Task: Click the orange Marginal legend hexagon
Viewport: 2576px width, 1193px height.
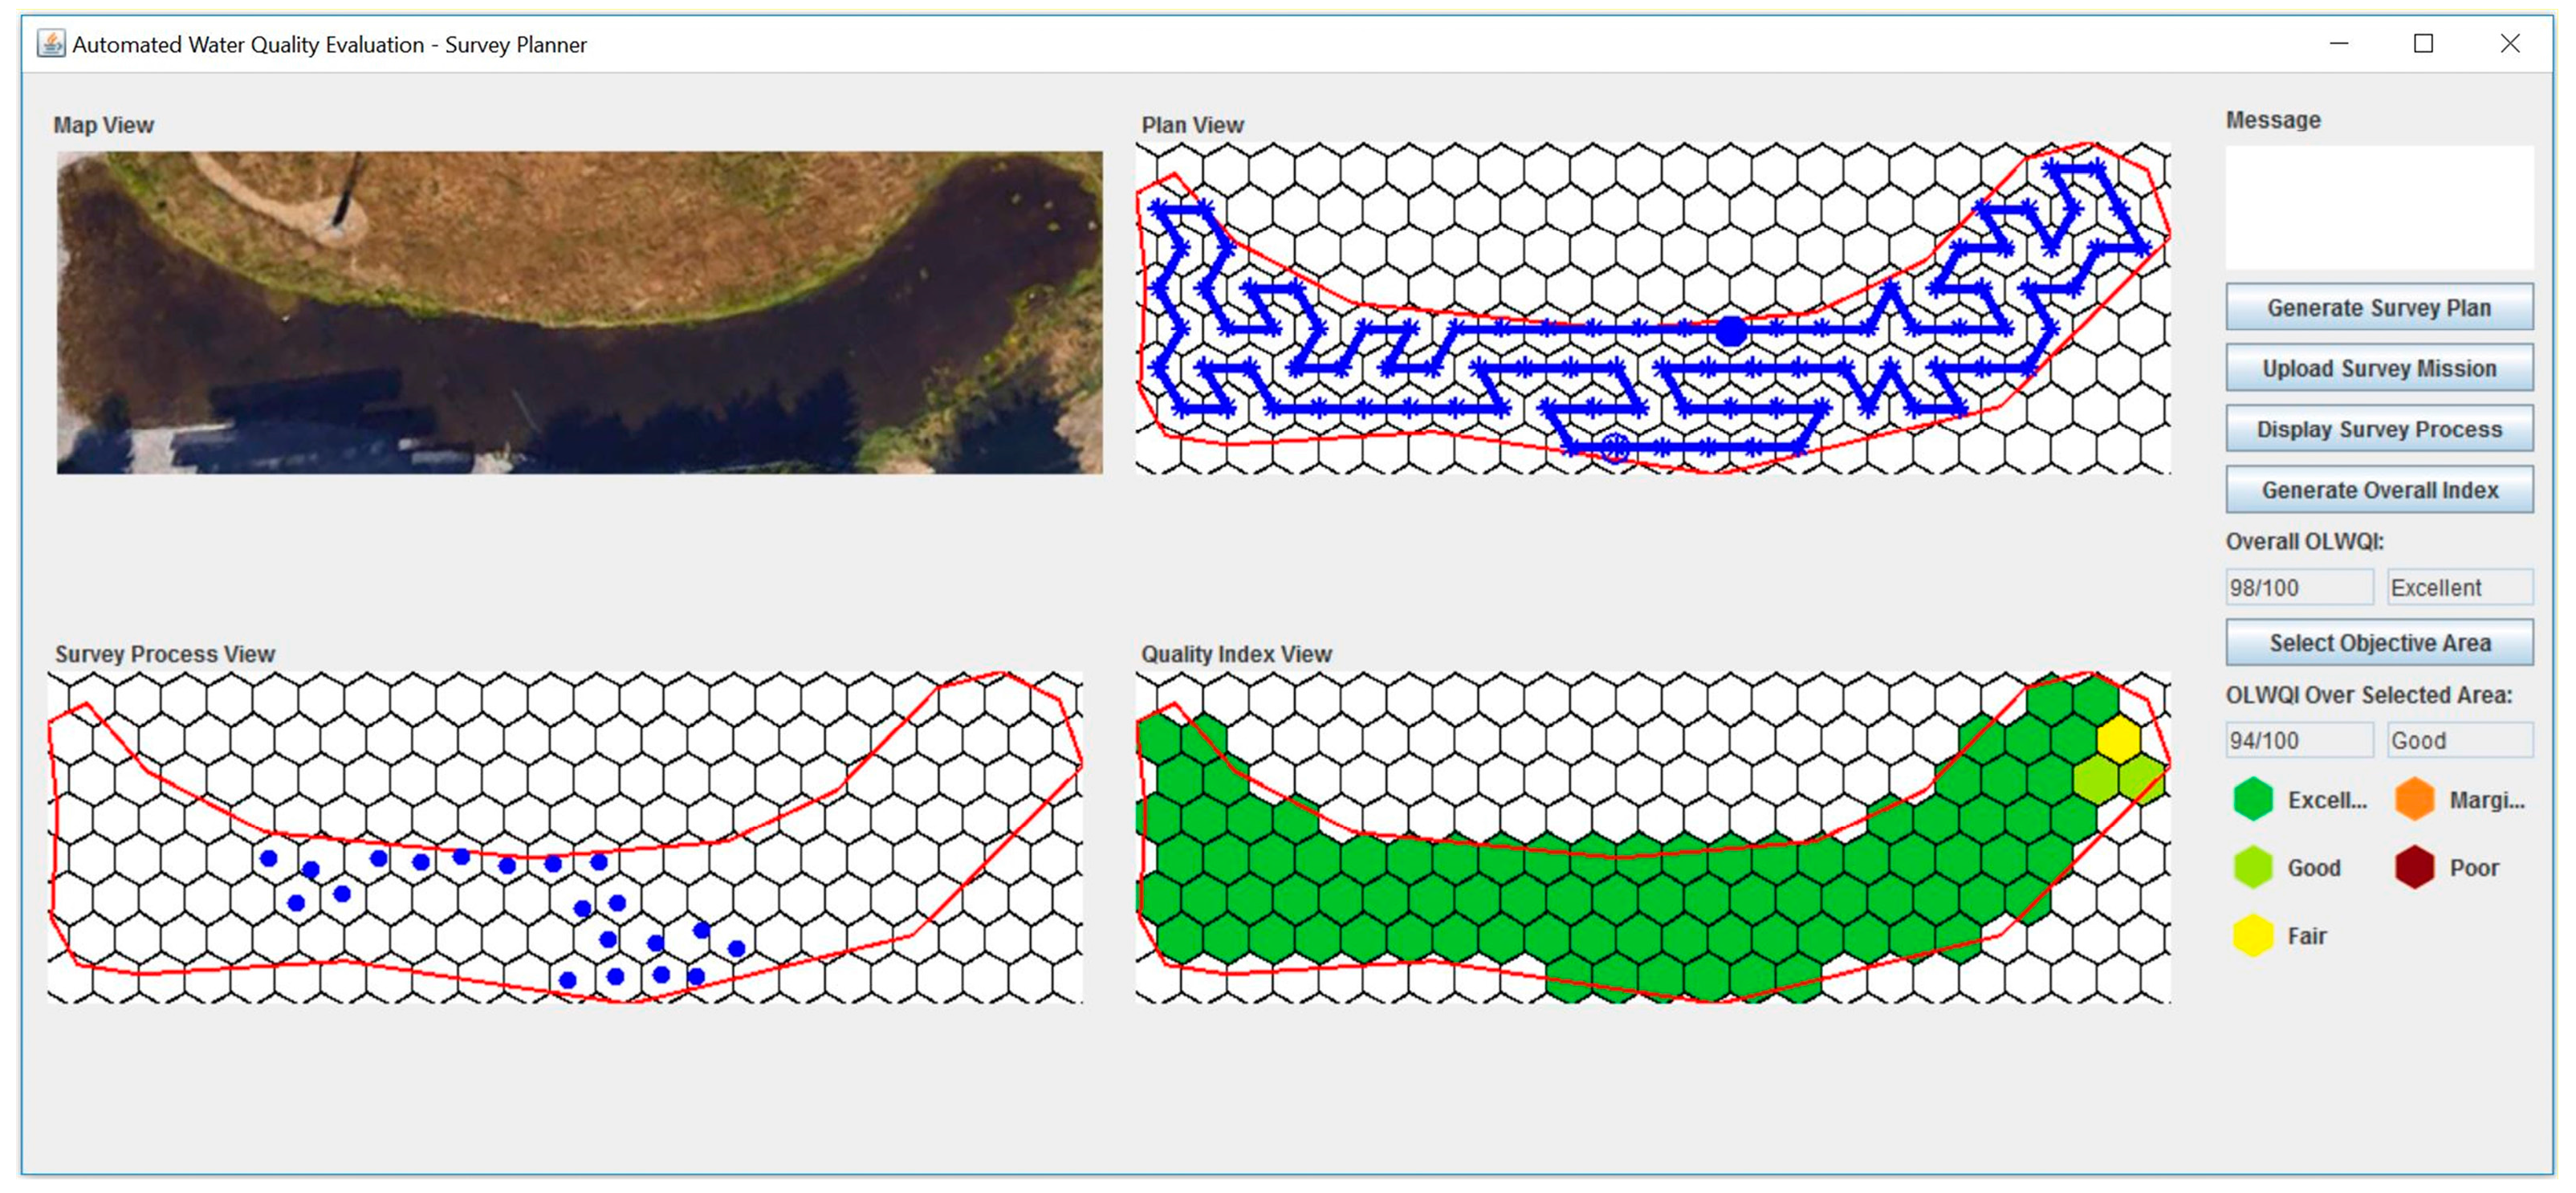Action: [x=2415, y=800]
